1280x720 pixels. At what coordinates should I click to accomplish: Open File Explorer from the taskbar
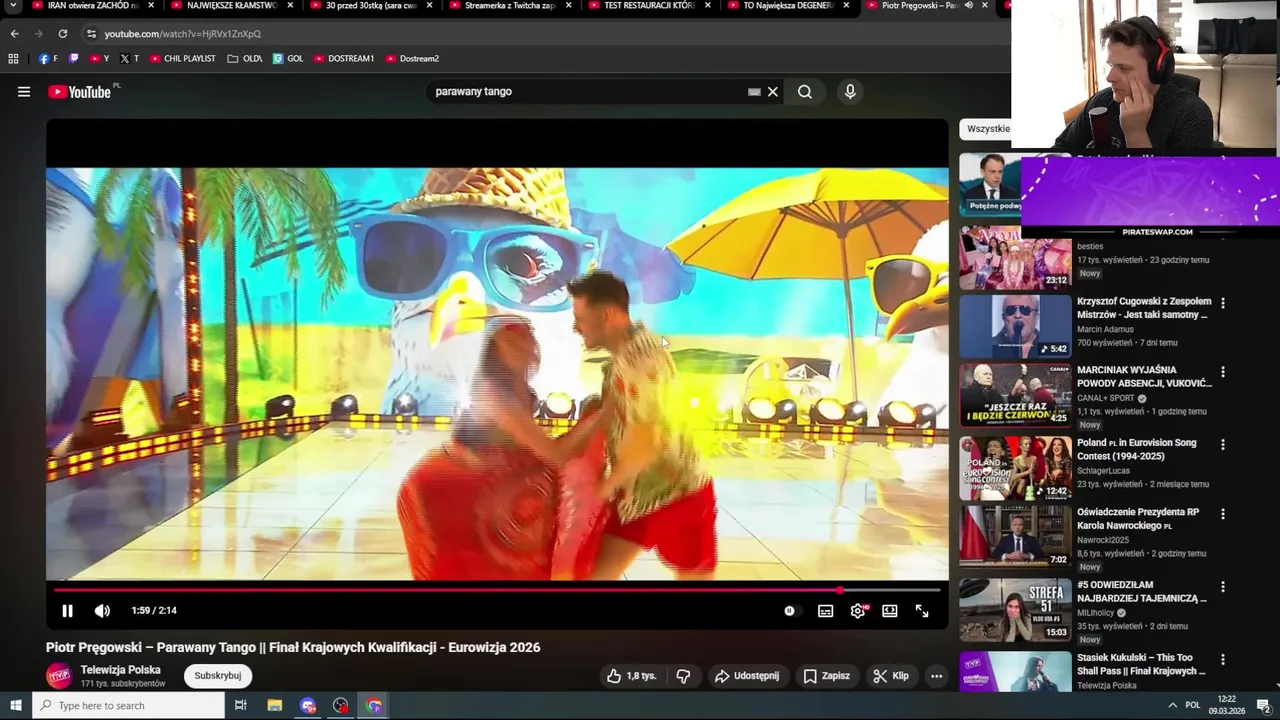[274, 706]
